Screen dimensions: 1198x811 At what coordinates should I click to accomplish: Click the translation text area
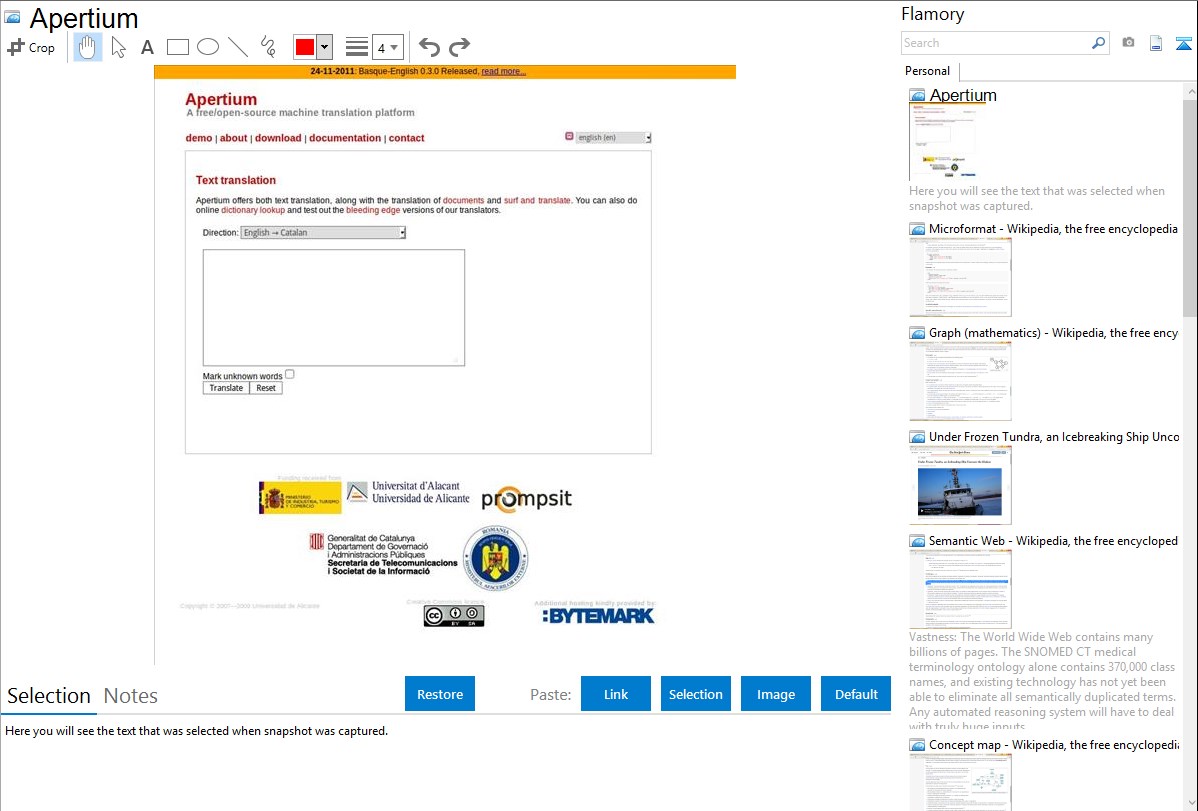[334, 307]
